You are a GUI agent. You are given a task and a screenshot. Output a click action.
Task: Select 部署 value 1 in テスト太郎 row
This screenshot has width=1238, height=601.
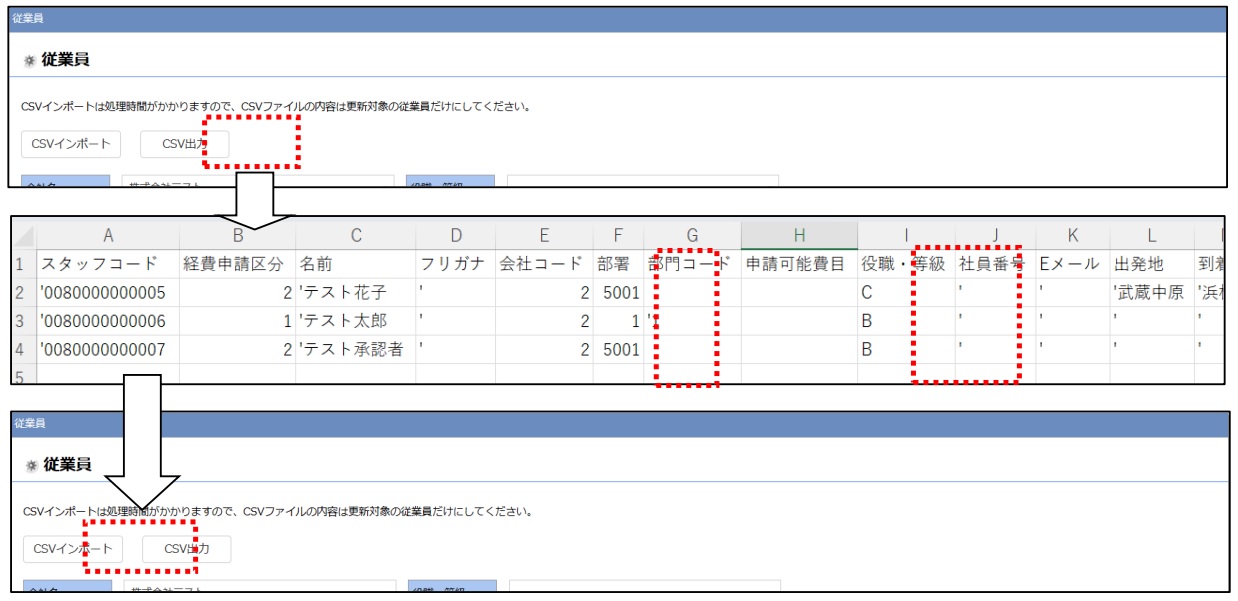(618, 321)
